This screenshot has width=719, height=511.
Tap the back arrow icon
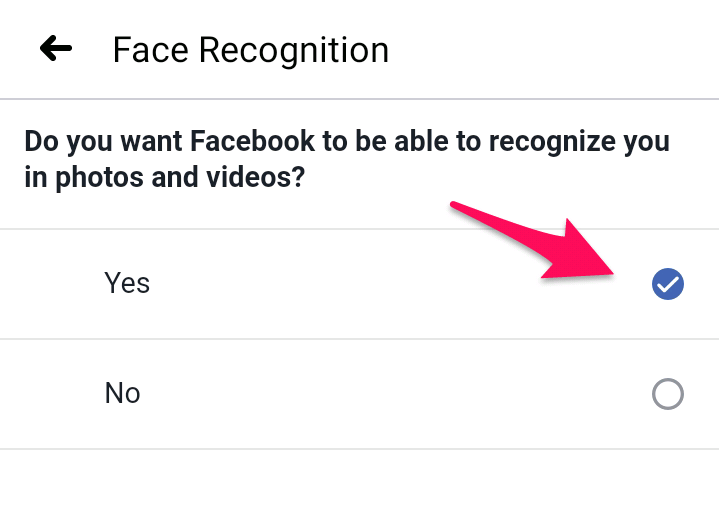pyautogui.click(x=56, y=49)
